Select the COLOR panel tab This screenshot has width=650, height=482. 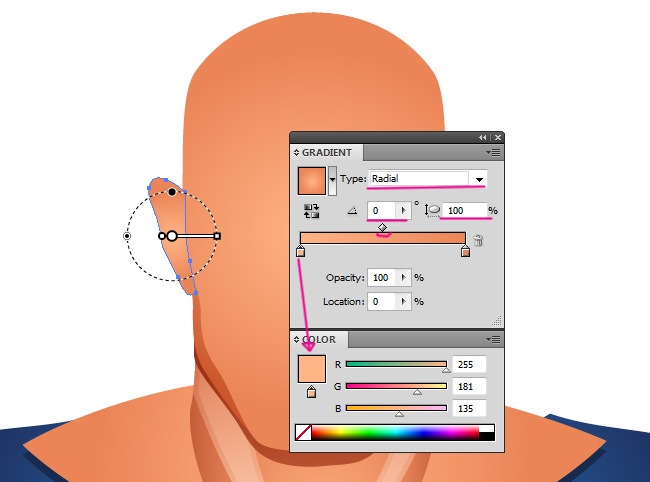pos(319,339)
